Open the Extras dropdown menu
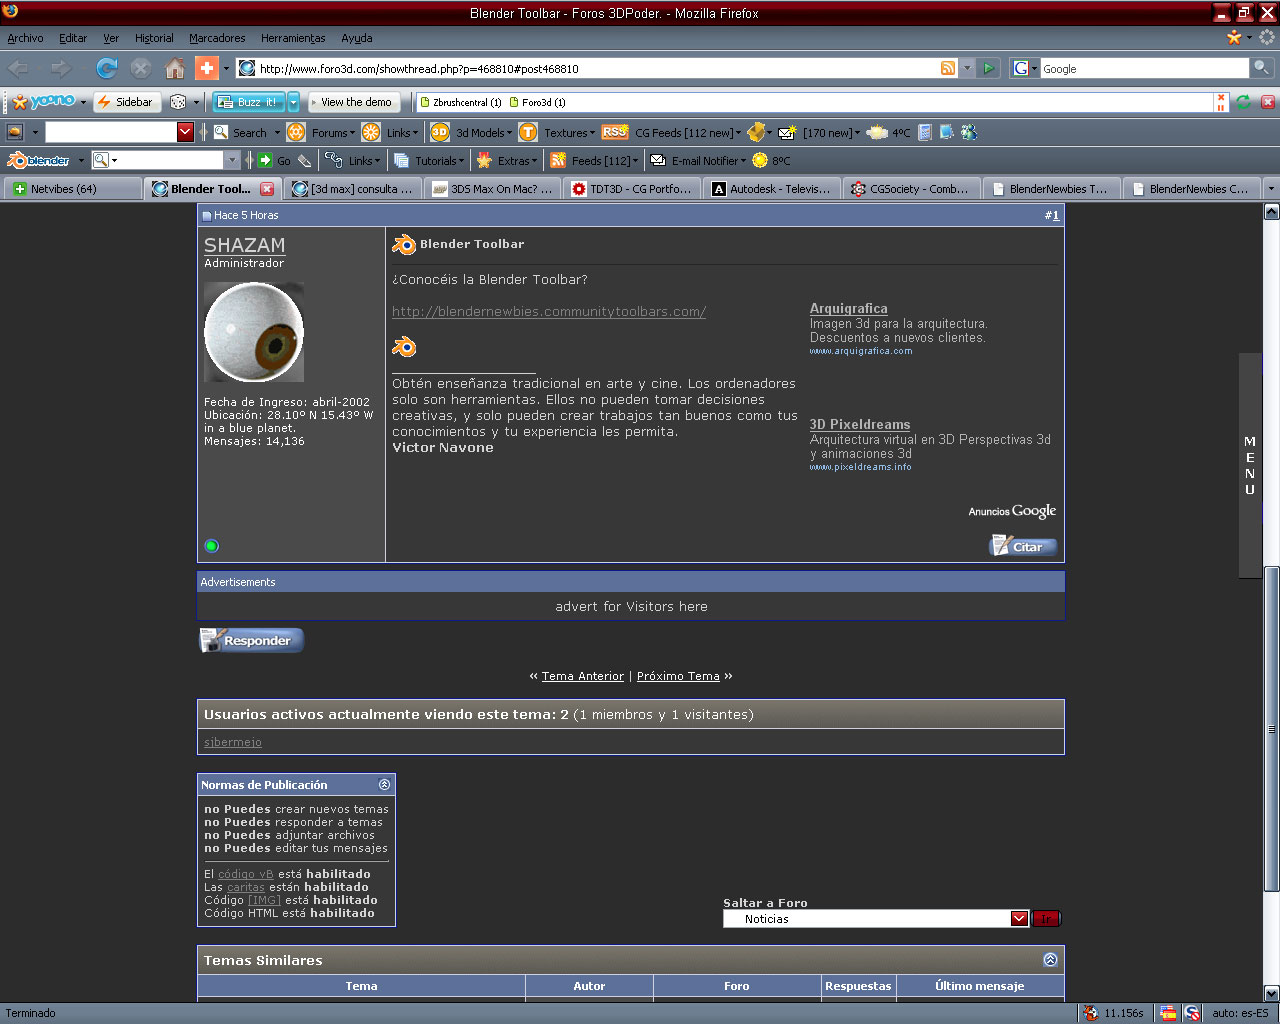 (517, 160)
